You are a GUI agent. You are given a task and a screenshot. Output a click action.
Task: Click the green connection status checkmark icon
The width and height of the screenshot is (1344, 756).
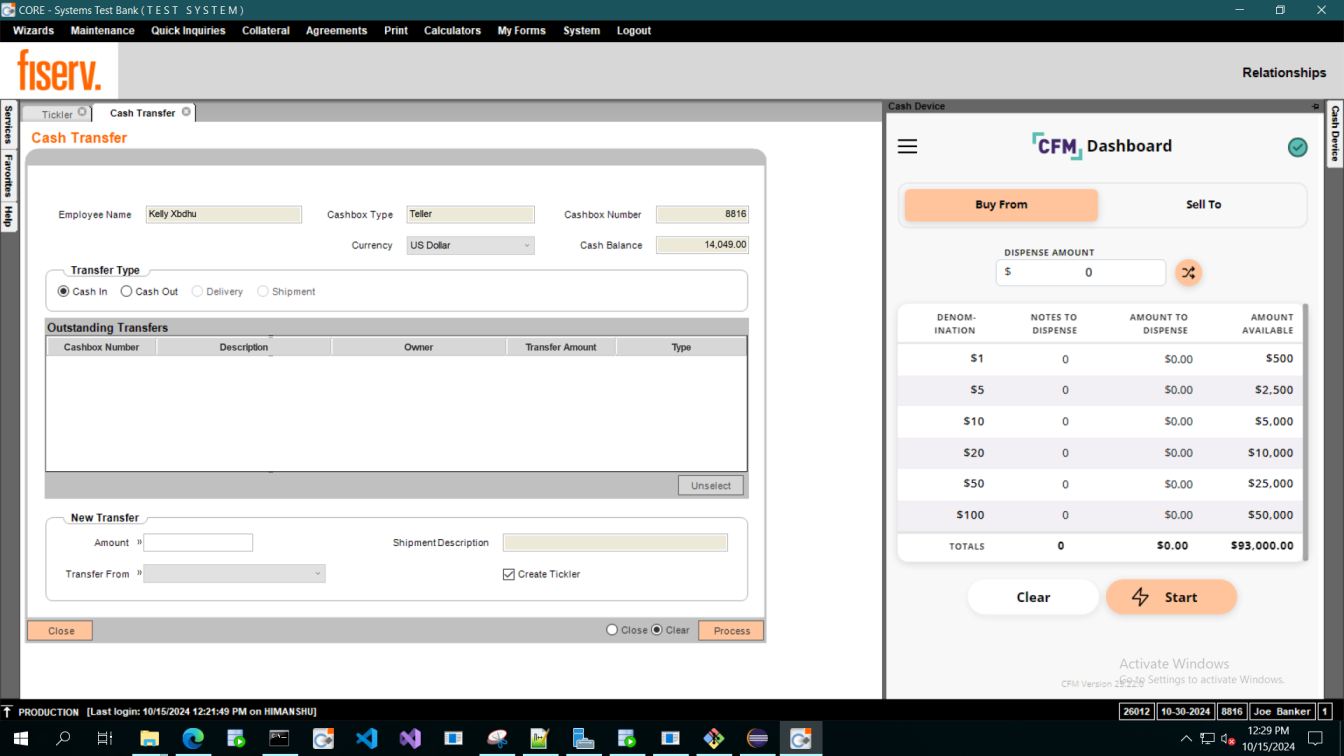(x=1297, y=148)
